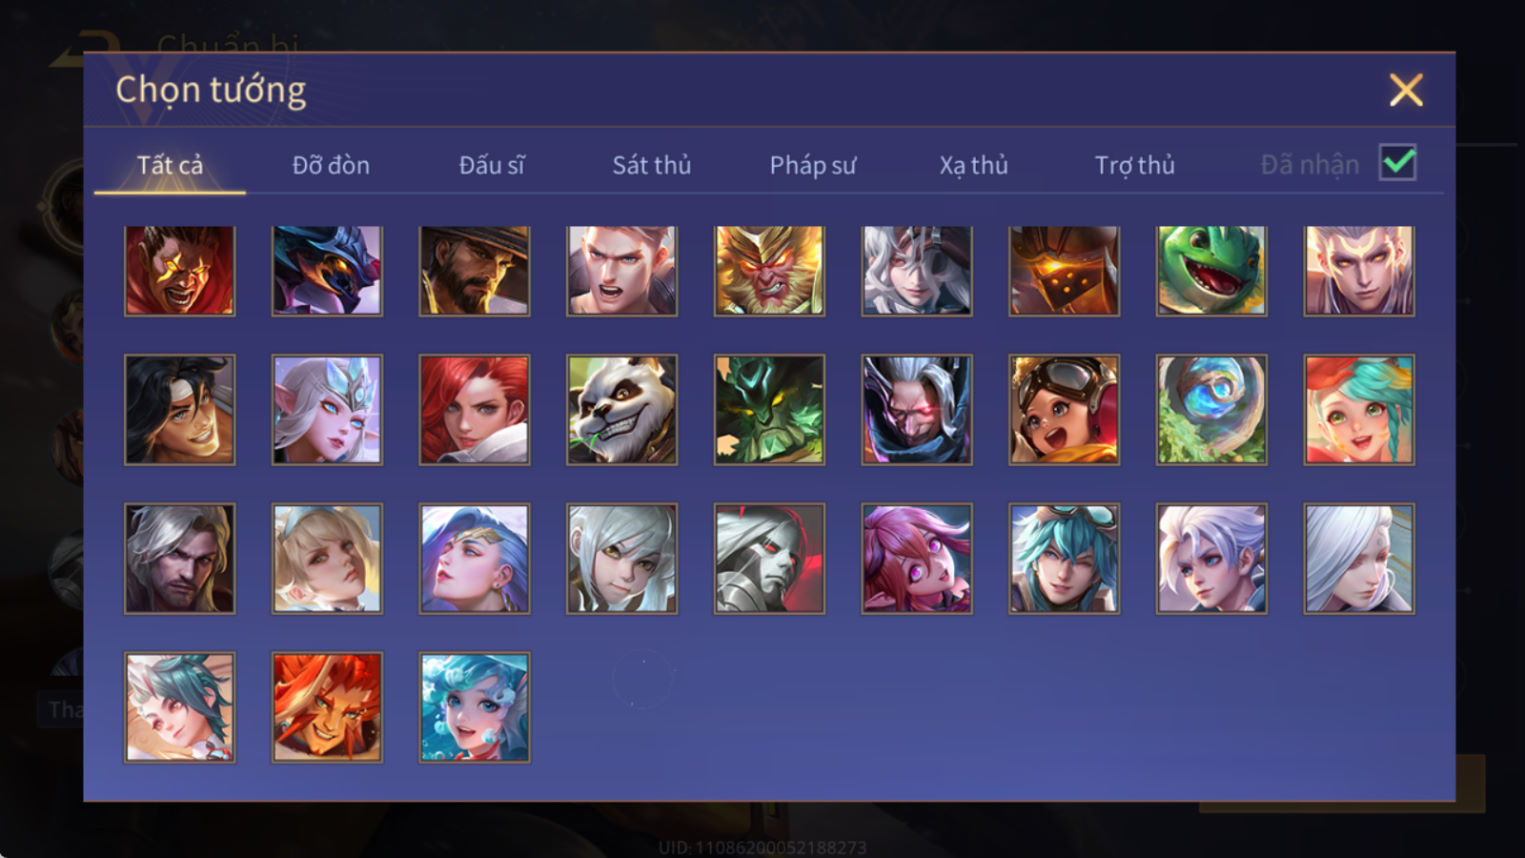
Task: Pick the green horned forest monster hero
Action: tap(769, 410)
